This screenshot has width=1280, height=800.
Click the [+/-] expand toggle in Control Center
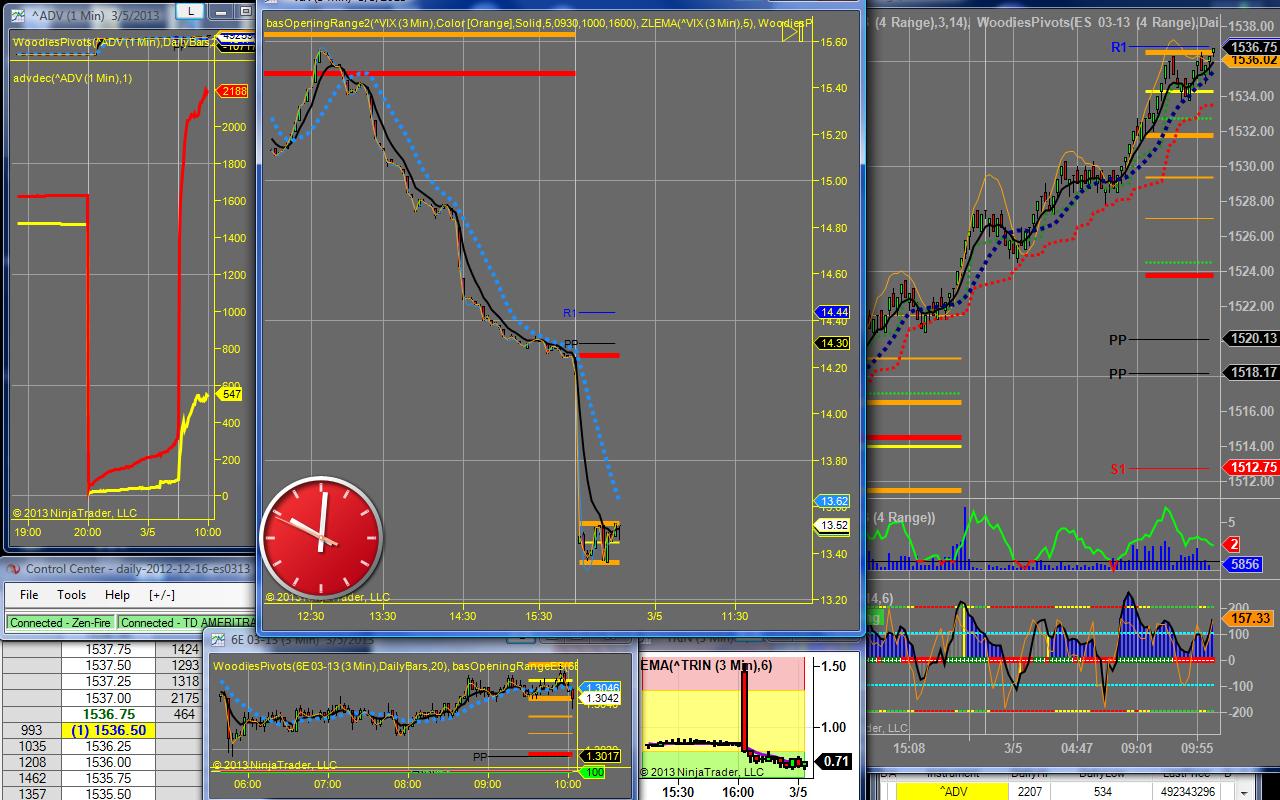click(x=162, y=594)
